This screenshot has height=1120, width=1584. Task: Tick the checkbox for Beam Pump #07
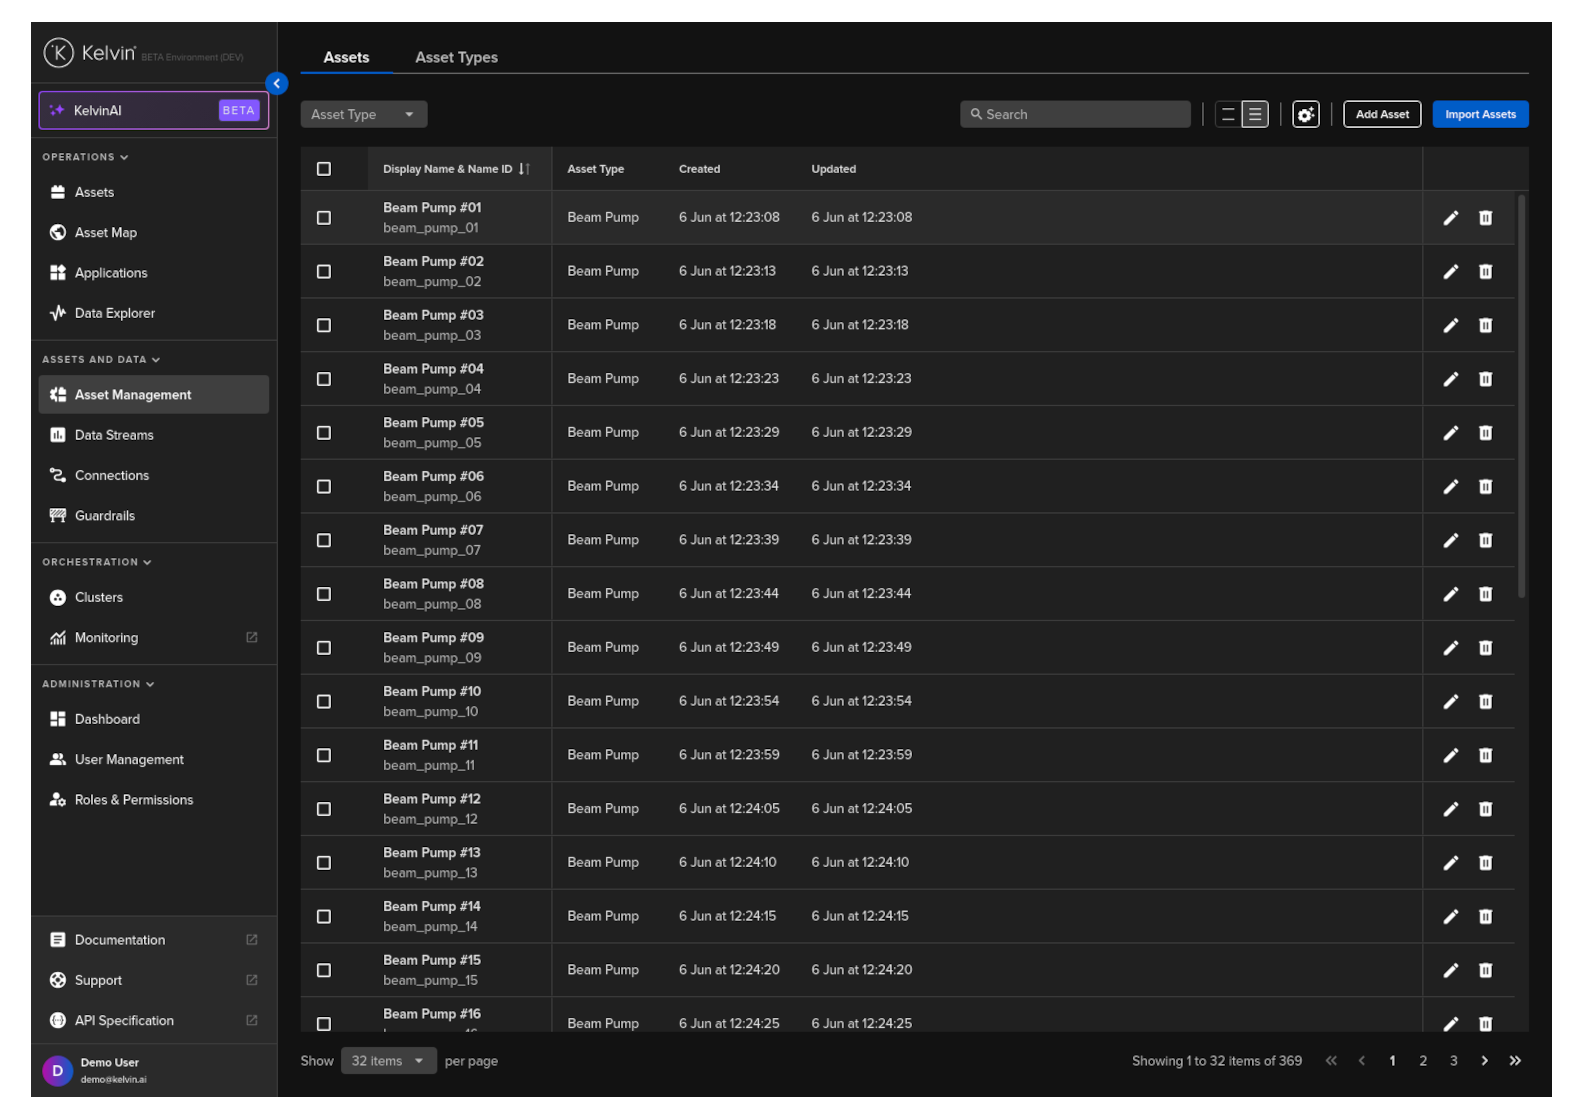coord(324,541)
